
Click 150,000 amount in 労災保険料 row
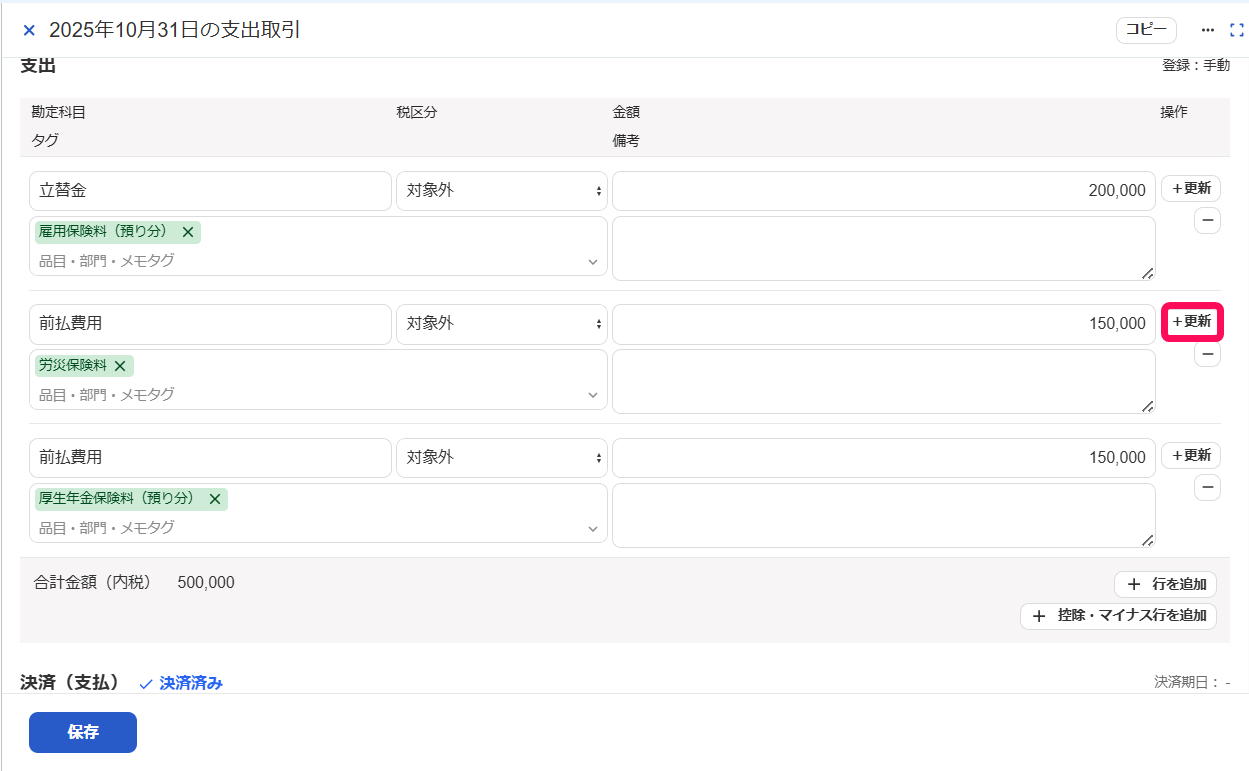pyautogui.click(x=884, y=324)
